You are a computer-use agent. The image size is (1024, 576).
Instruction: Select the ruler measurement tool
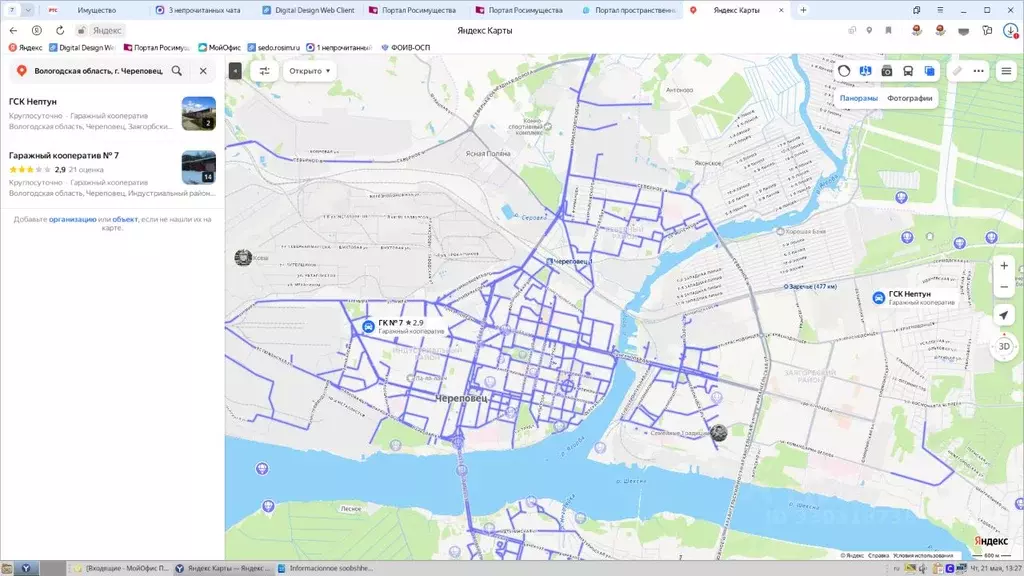click(x=957, y=71)
